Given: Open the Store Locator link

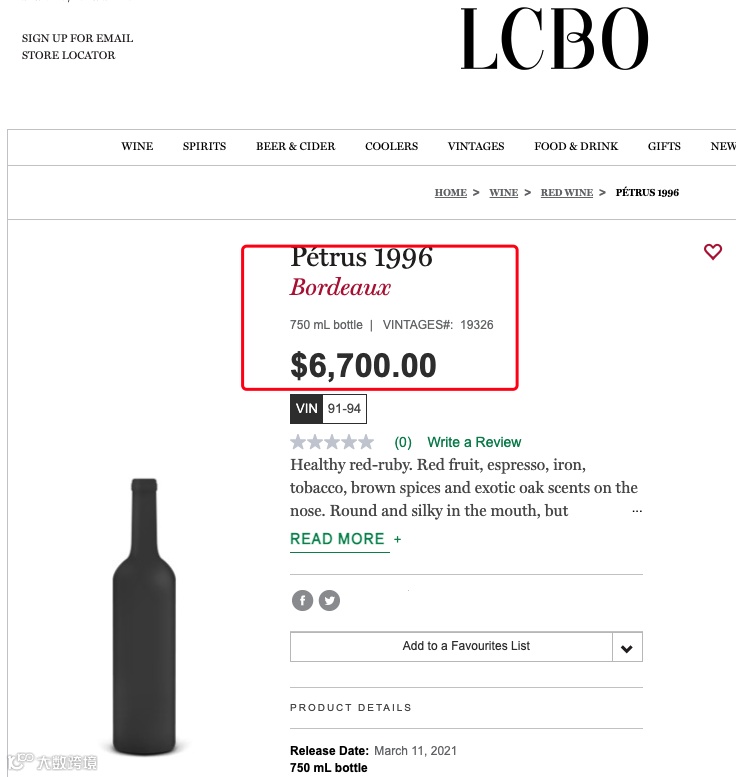Looking at the screenshot, I should pos(68,55).
